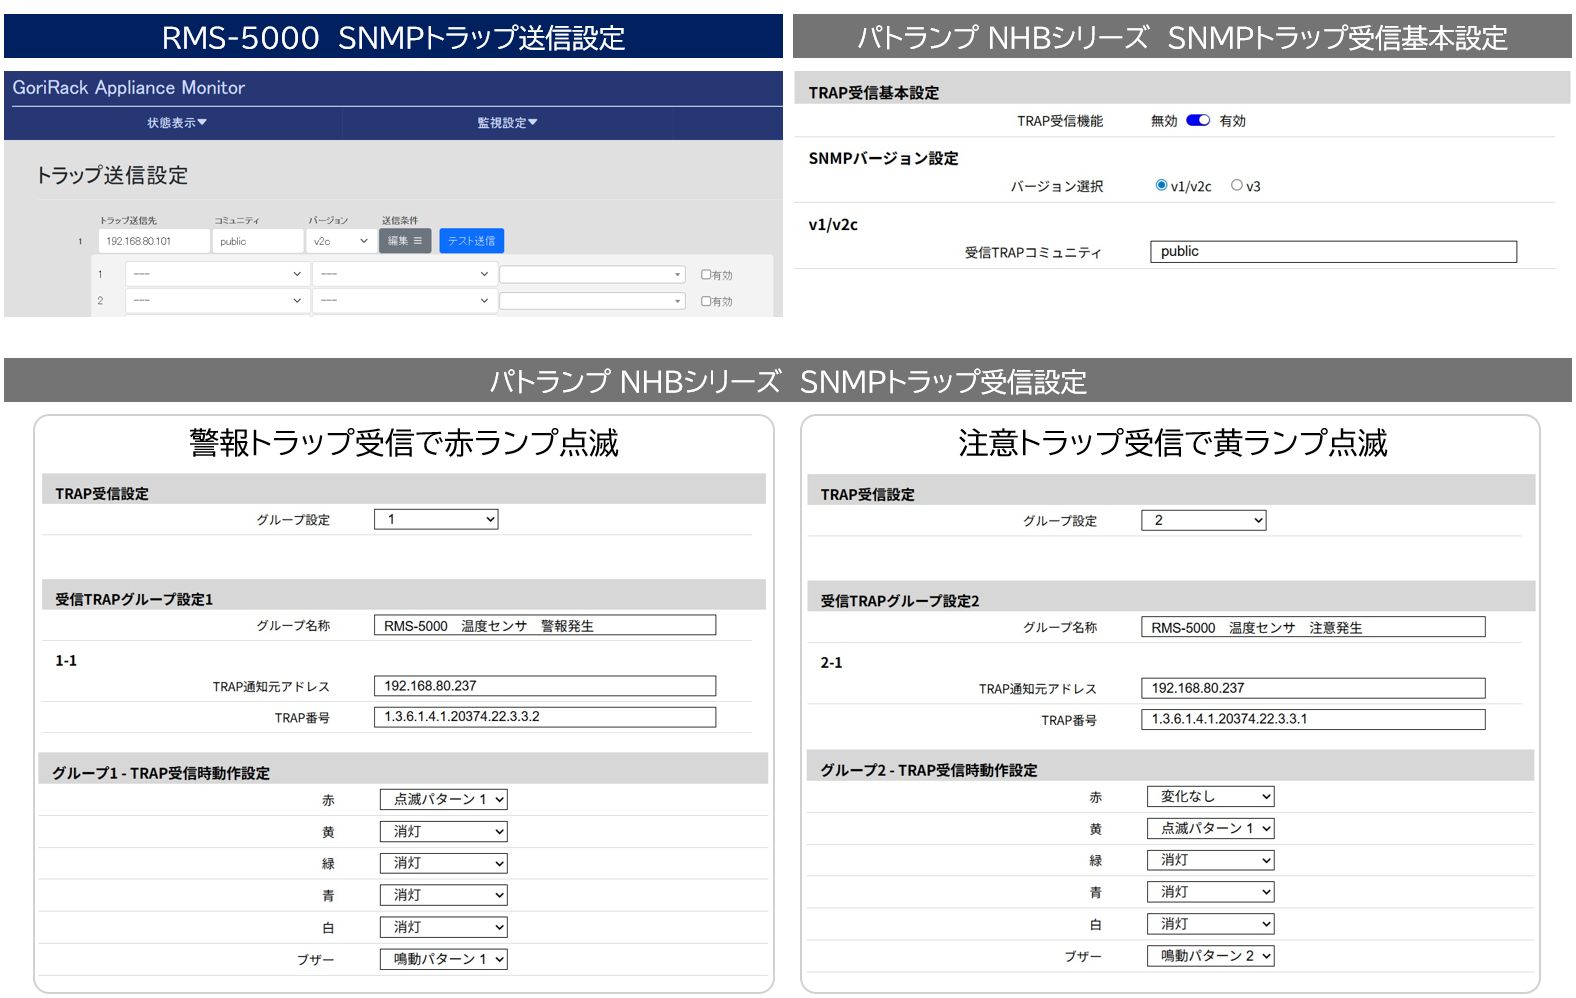Click the 受信TRAPコミュニティ public field
Image resolution: width=1576 pixels, height=998 pixels.
[x=1332, y=252]
